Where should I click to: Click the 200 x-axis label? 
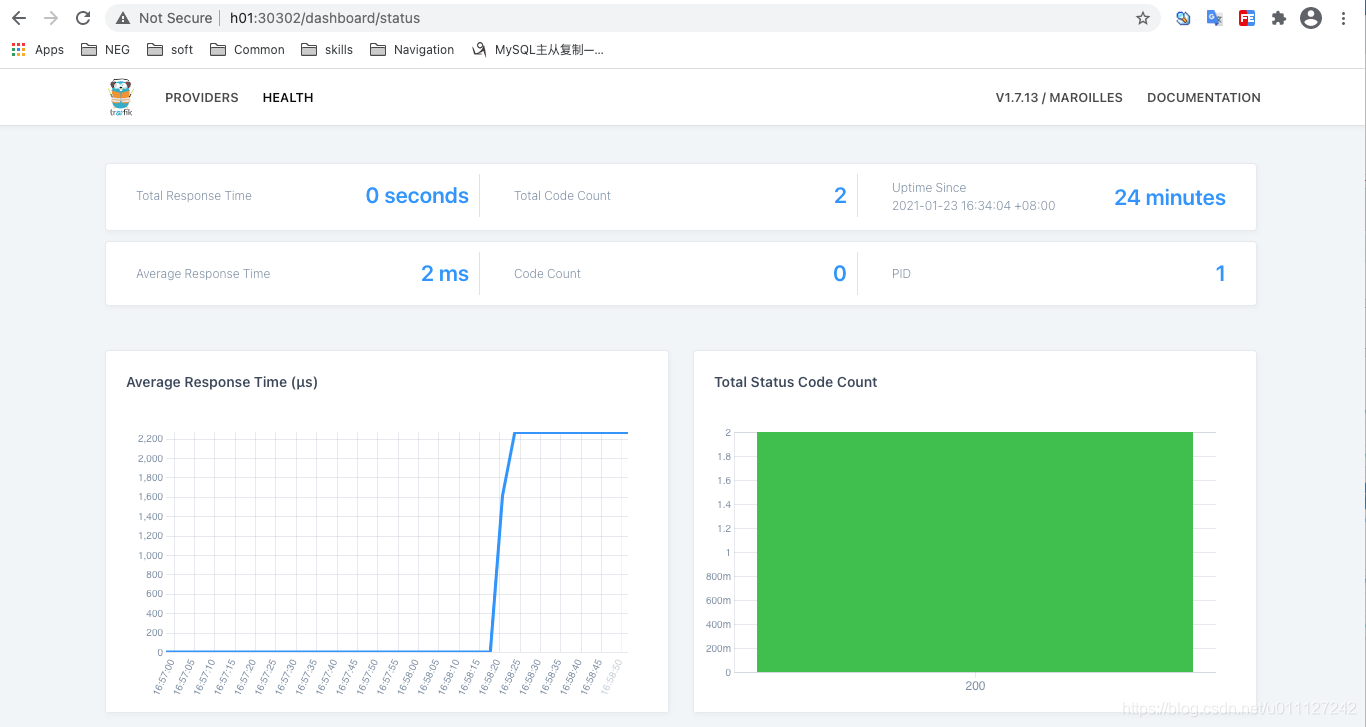pos(975,686)
